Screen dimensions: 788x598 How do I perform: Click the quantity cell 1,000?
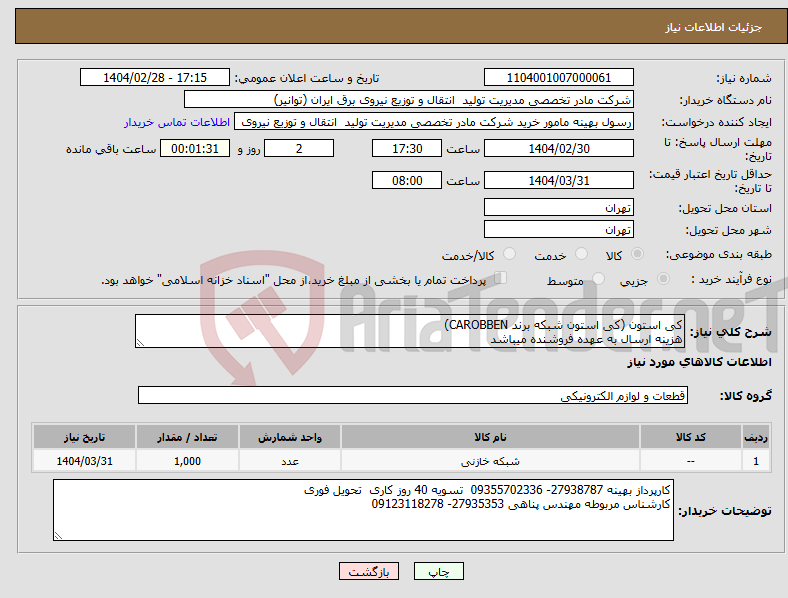187,461
